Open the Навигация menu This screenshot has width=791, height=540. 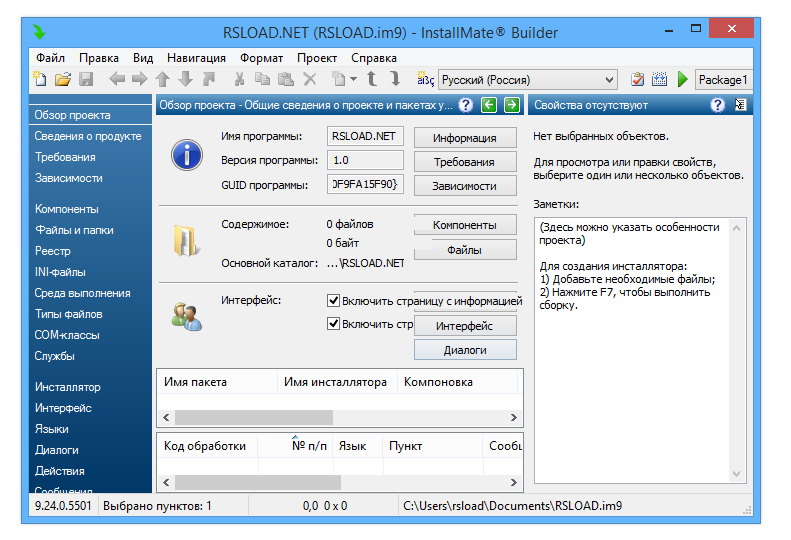[x=196, y=58]
